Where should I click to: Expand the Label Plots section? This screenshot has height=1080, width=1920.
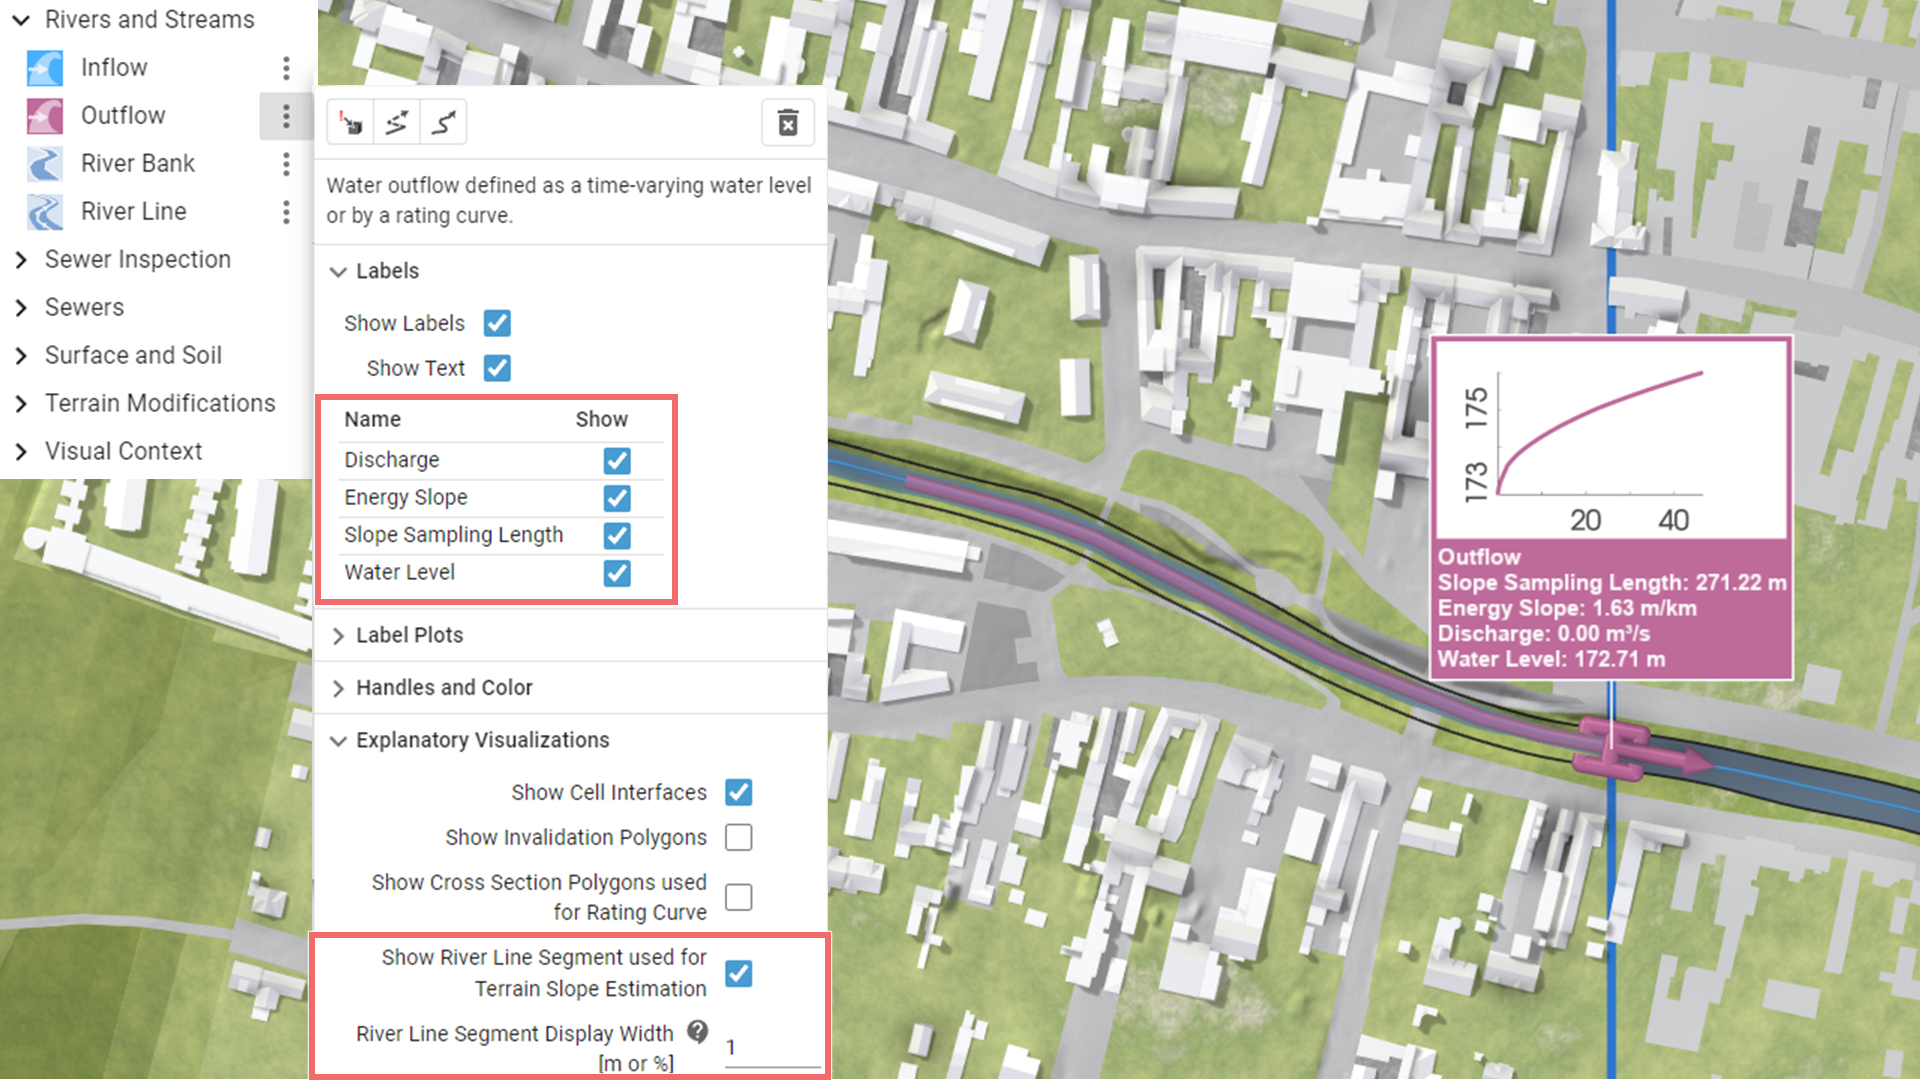409,635
